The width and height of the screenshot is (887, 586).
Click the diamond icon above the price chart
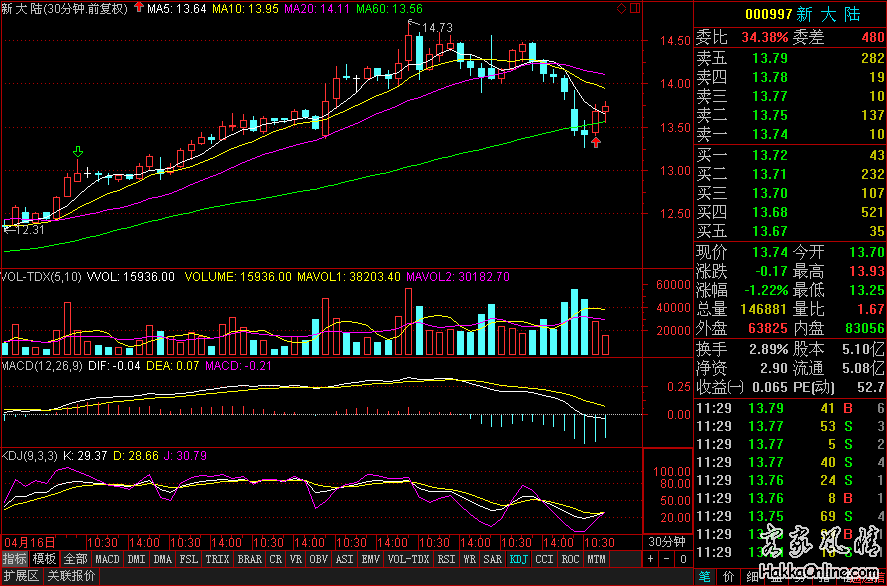click(x=621, y=8)
